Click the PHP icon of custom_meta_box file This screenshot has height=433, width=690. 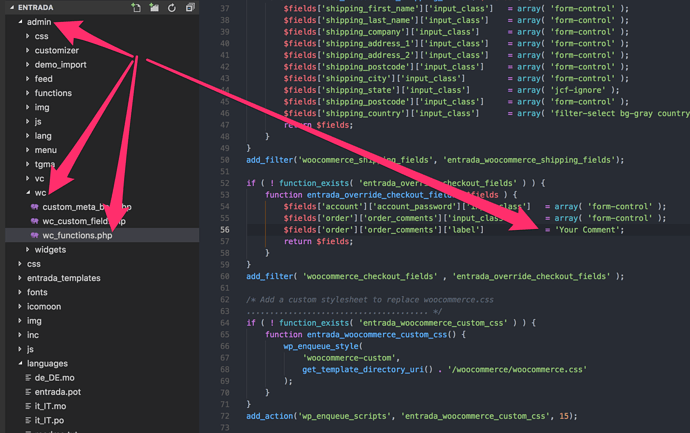pyautogui.click(x=34, y=207)
